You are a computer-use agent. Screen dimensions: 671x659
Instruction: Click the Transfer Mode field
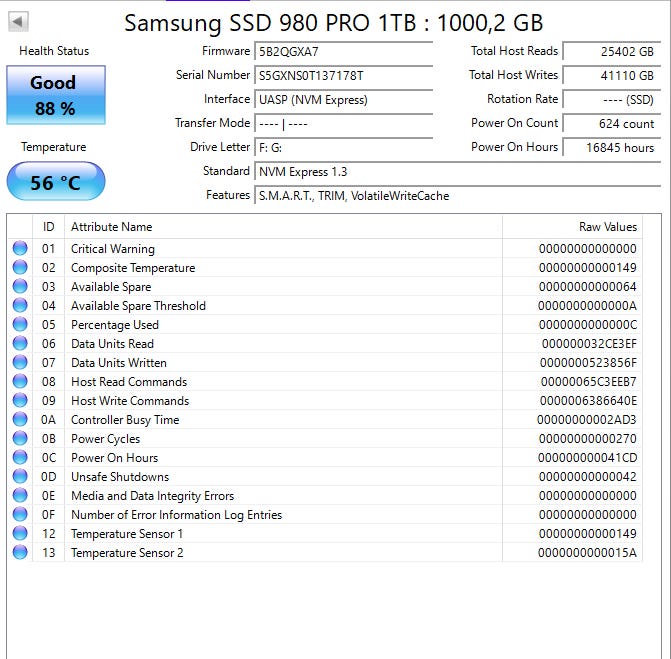[x=344, y=123]
